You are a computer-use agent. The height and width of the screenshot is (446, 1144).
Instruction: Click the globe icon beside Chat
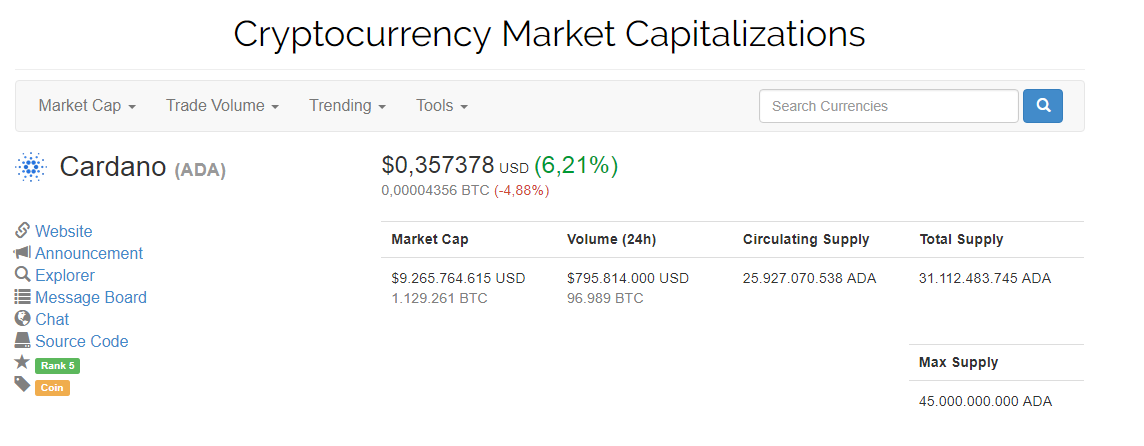(22, 318)
